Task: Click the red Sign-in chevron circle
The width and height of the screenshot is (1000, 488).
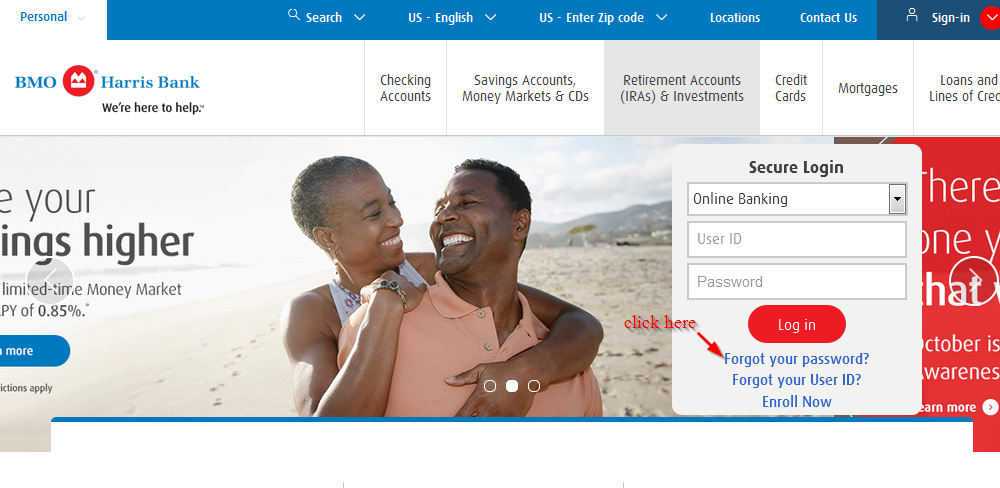Action: tap(990, 18)
